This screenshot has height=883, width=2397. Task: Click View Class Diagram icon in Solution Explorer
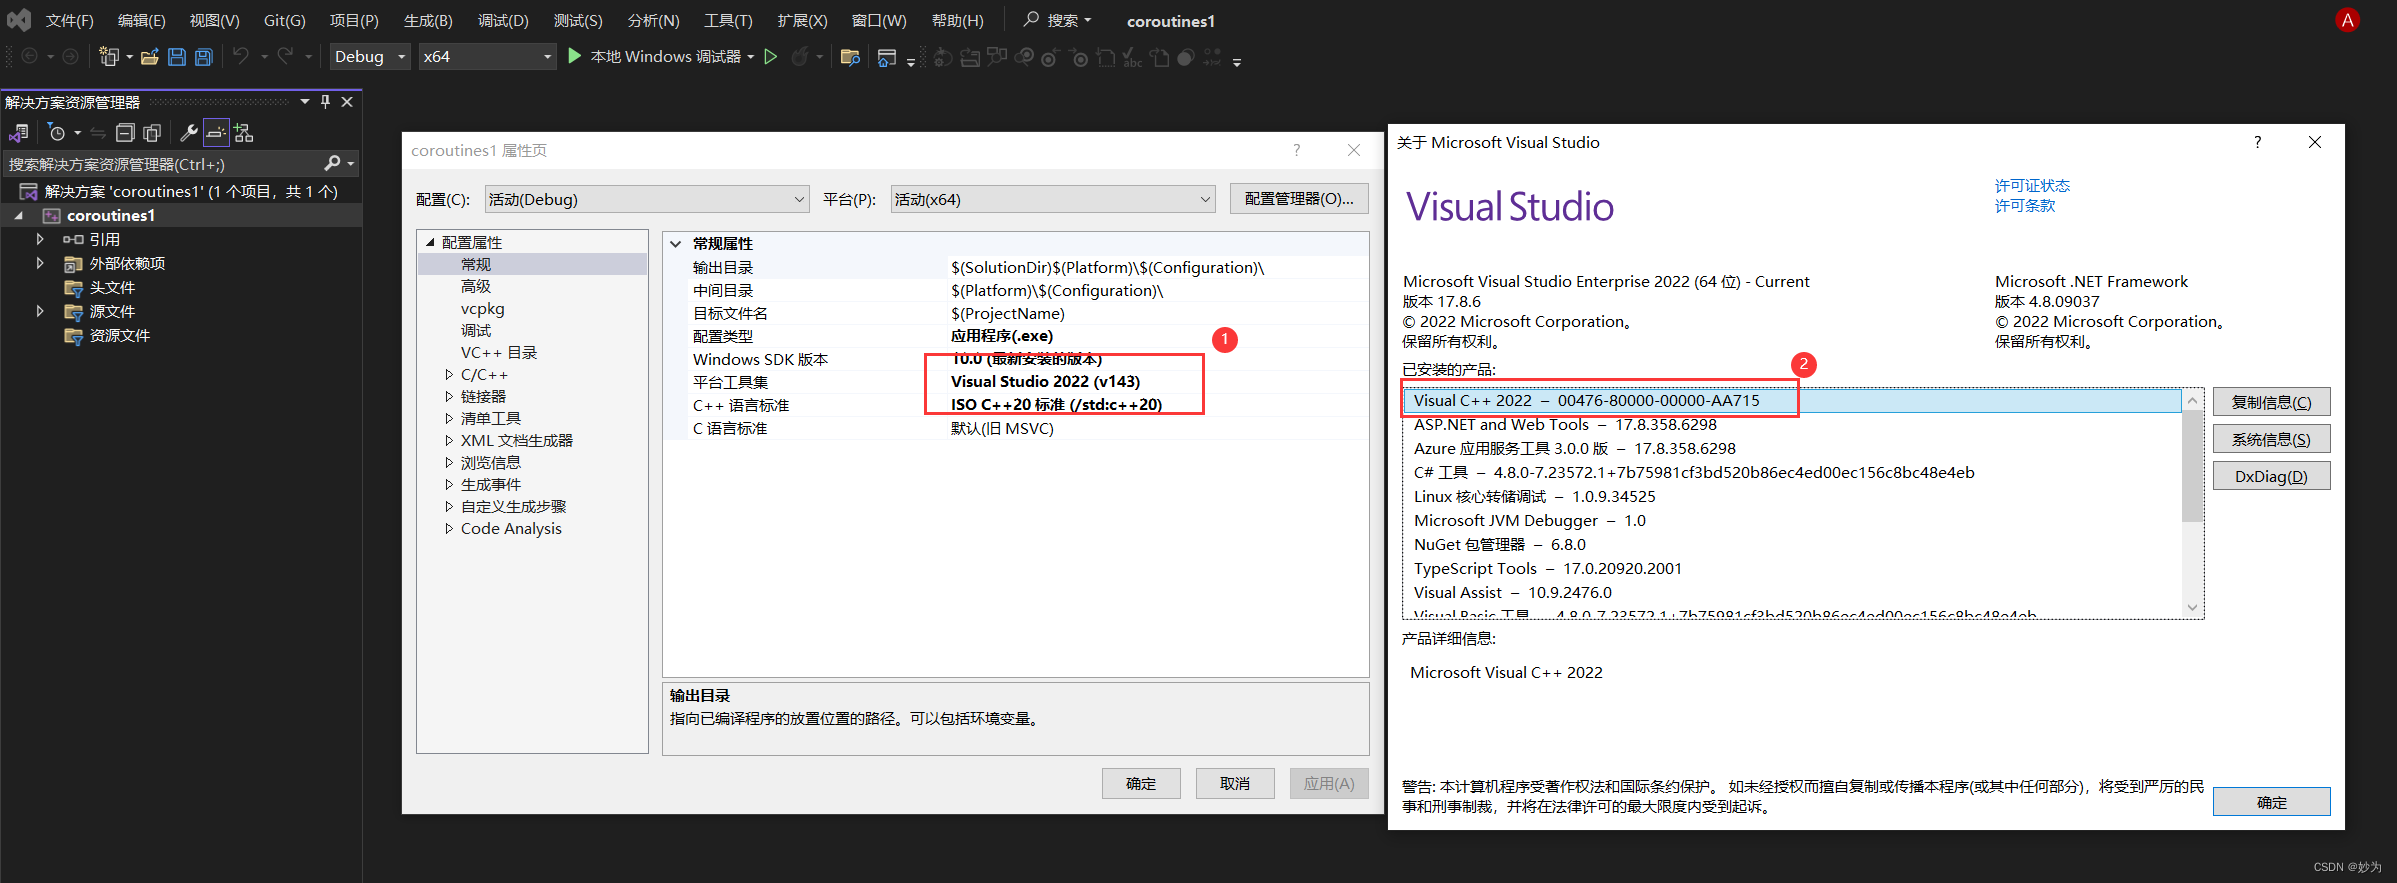(x=244, y=133)
